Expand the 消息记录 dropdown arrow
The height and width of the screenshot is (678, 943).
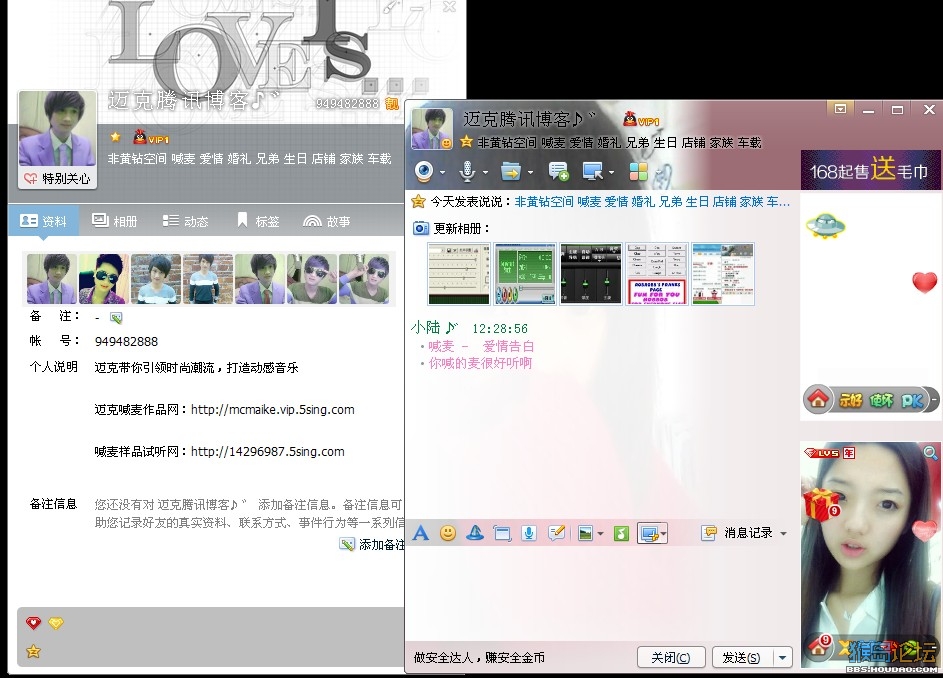point(783,534)
